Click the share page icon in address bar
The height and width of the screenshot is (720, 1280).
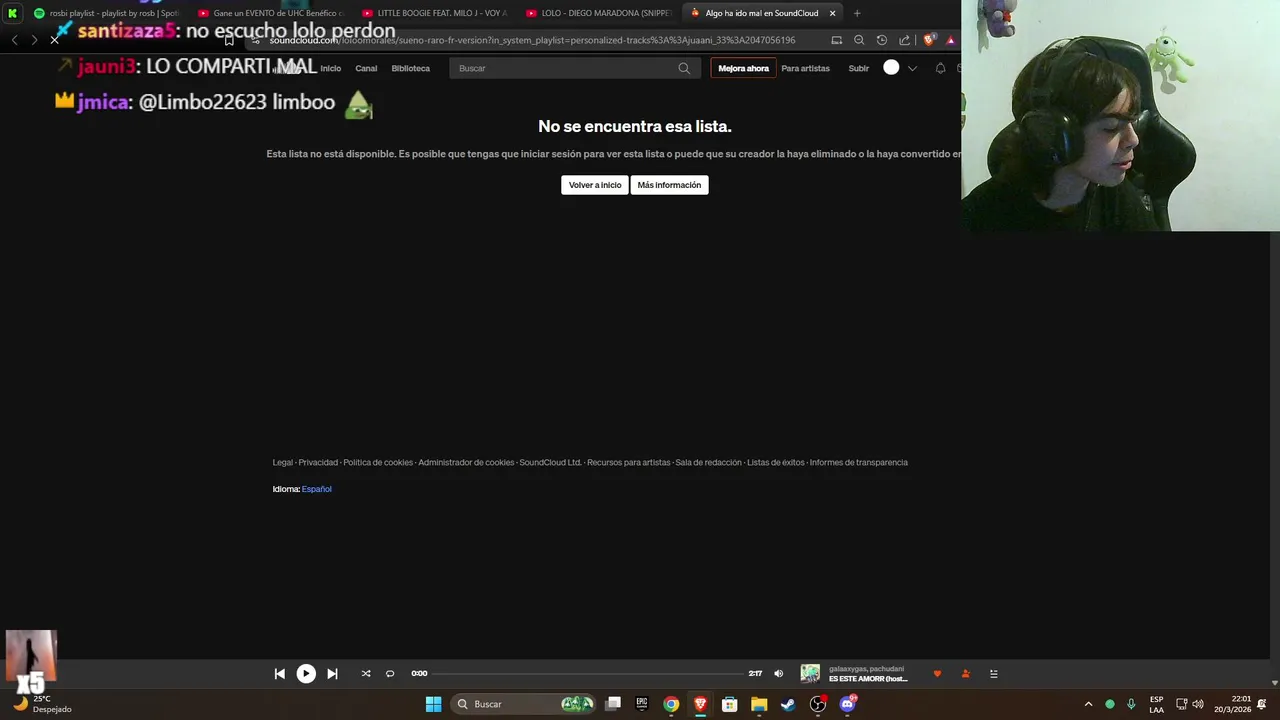point(905,40)
